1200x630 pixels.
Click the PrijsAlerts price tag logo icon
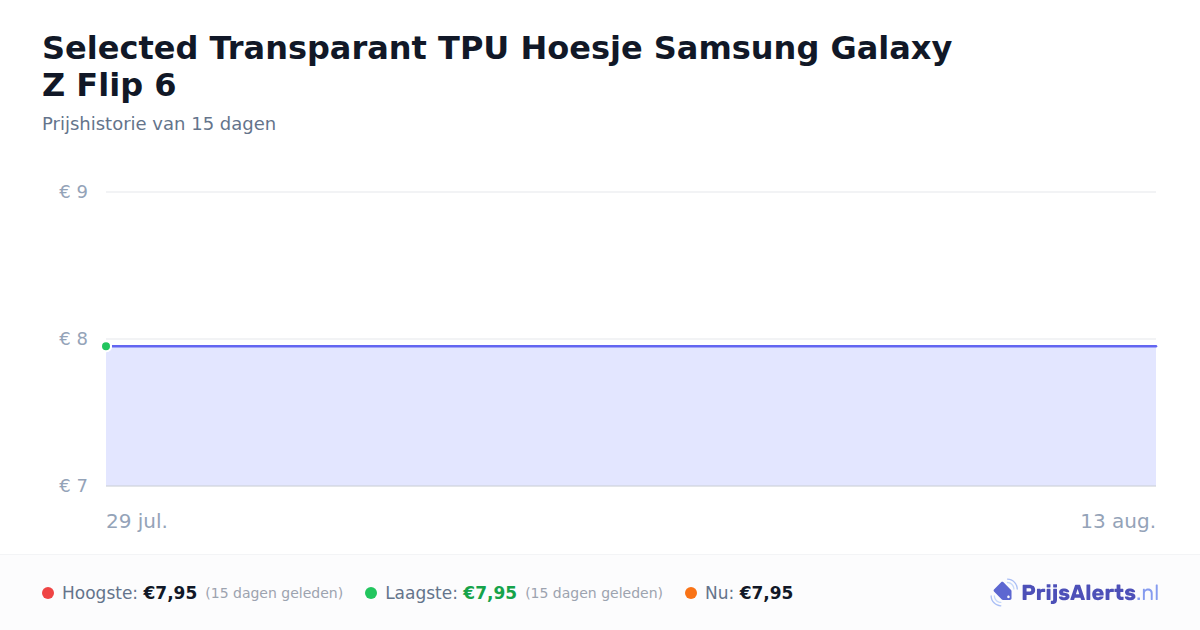(x=1003, y=593)
